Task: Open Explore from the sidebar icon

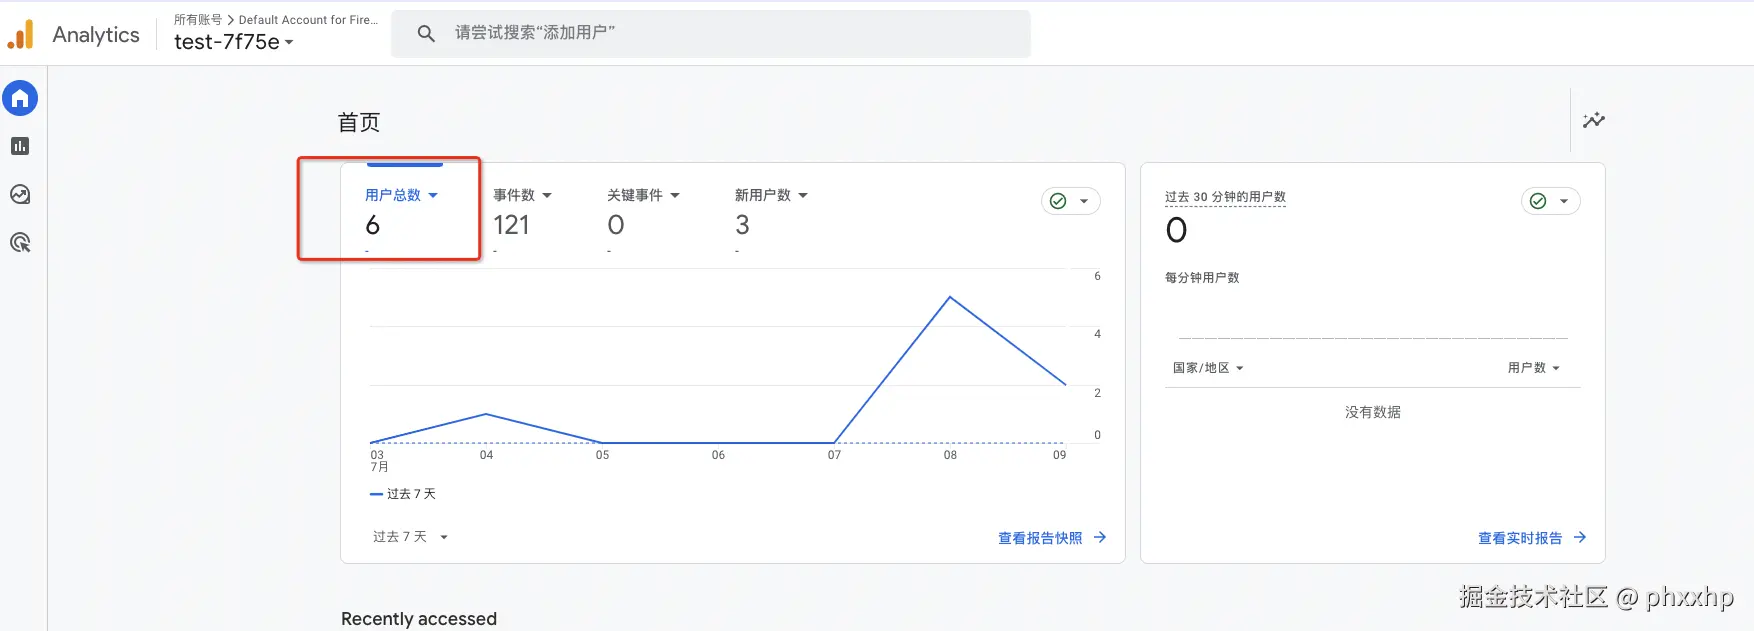Action: pyautogui.click(x=20, y=194)
